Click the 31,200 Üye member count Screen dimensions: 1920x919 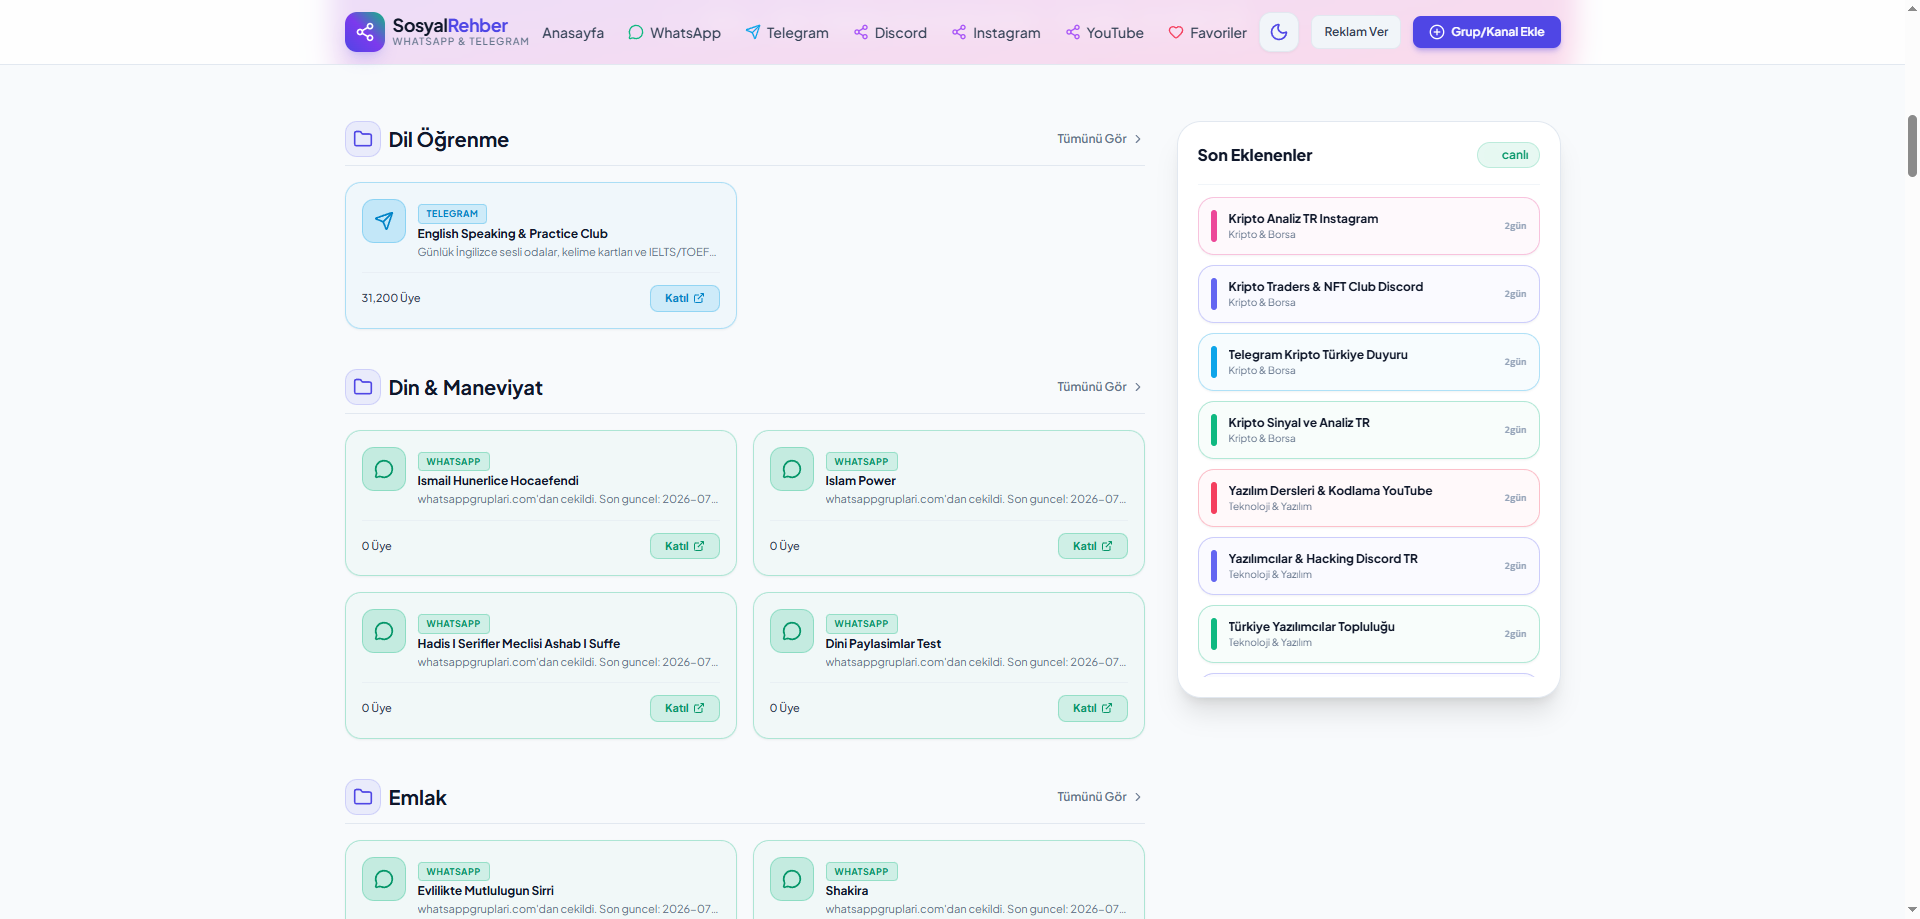(391, 298)
